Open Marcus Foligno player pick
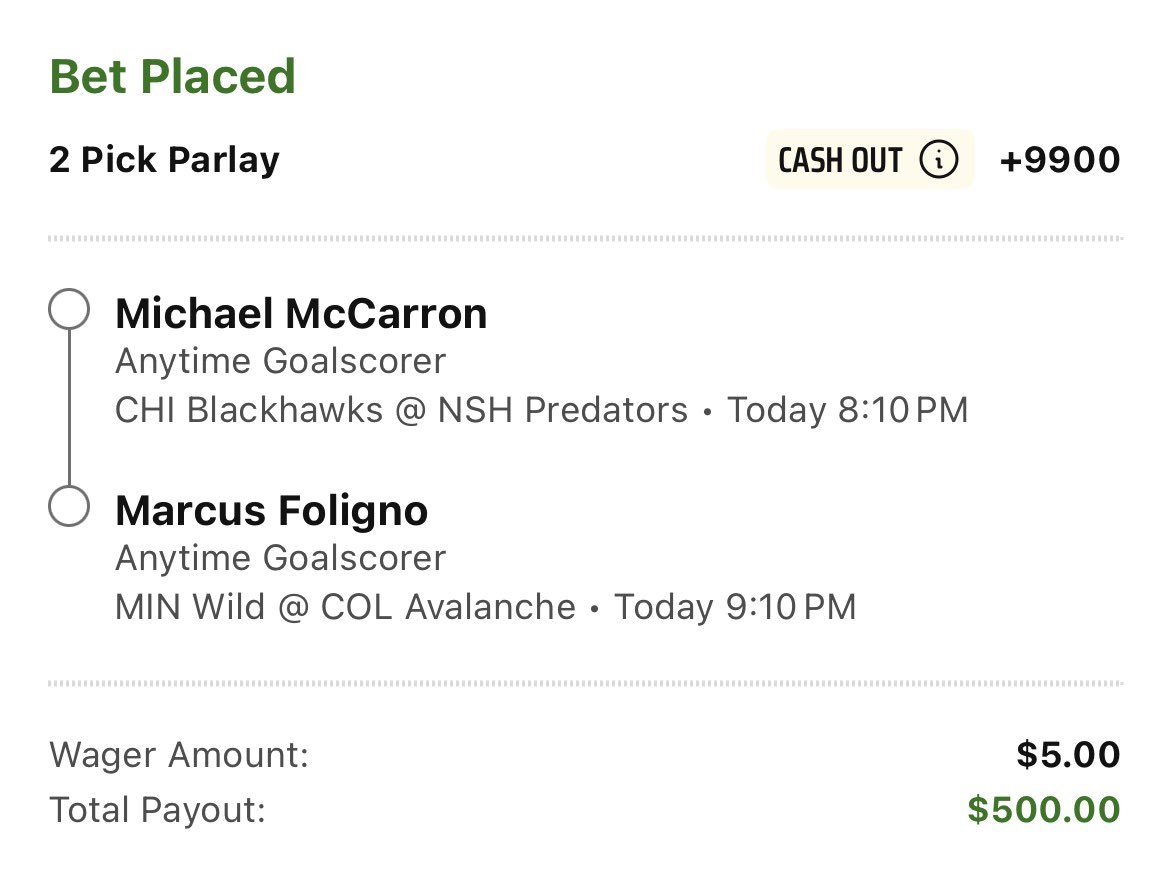1170x874 pixels. pyautogui.click(x=272, y=511)
